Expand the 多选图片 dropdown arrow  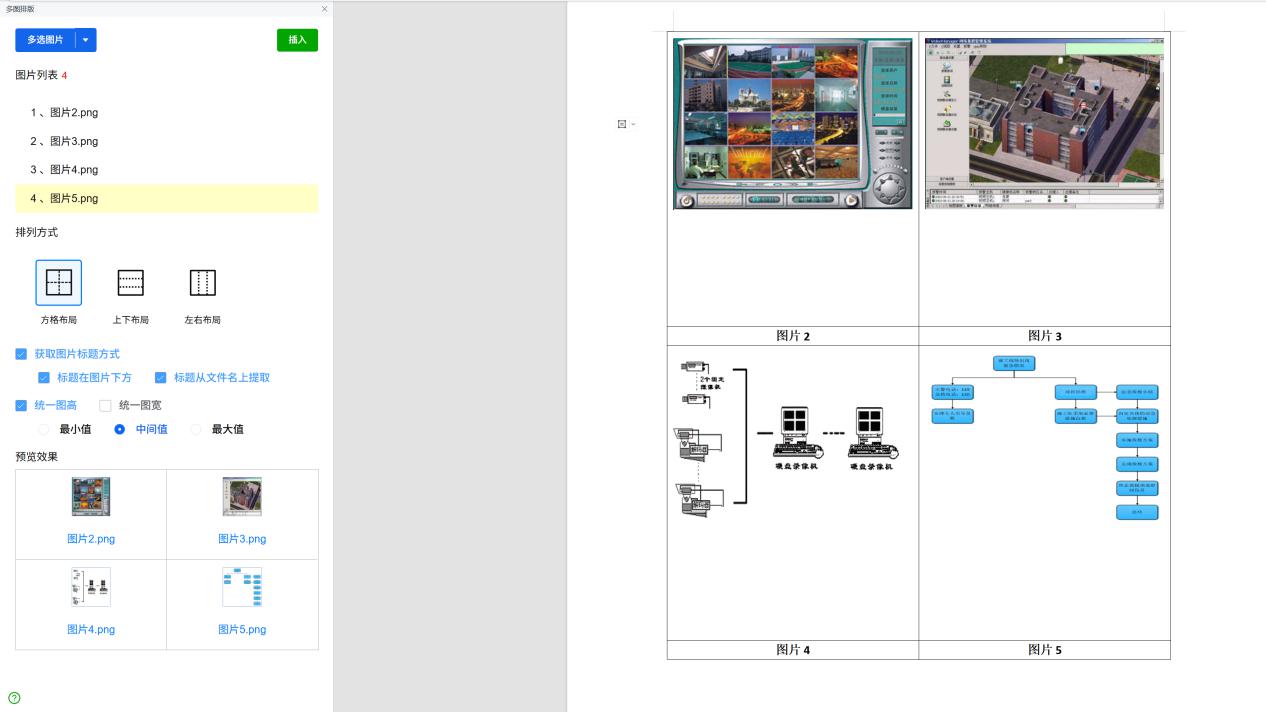(86, 40)
